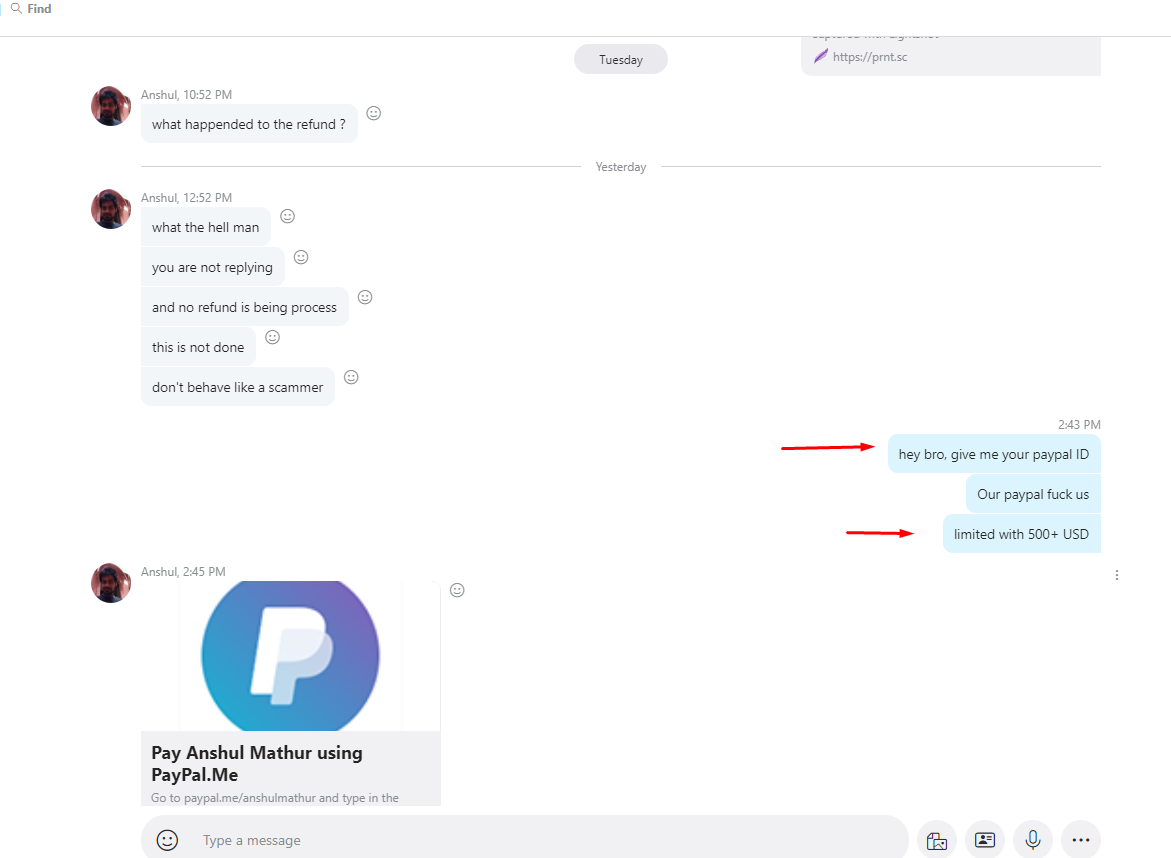This screenshot has height=858, width=1171.
Task: Select the 'you are not replying' bubble
Action: pyautogui.click(x=212, y=267)
